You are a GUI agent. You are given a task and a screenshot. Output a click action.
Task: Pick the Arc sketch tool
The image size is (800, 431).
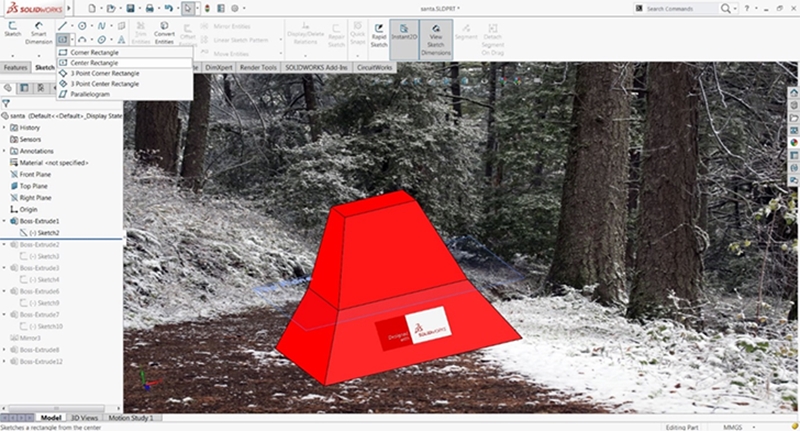pyautogui.click(x=82, y=39)
